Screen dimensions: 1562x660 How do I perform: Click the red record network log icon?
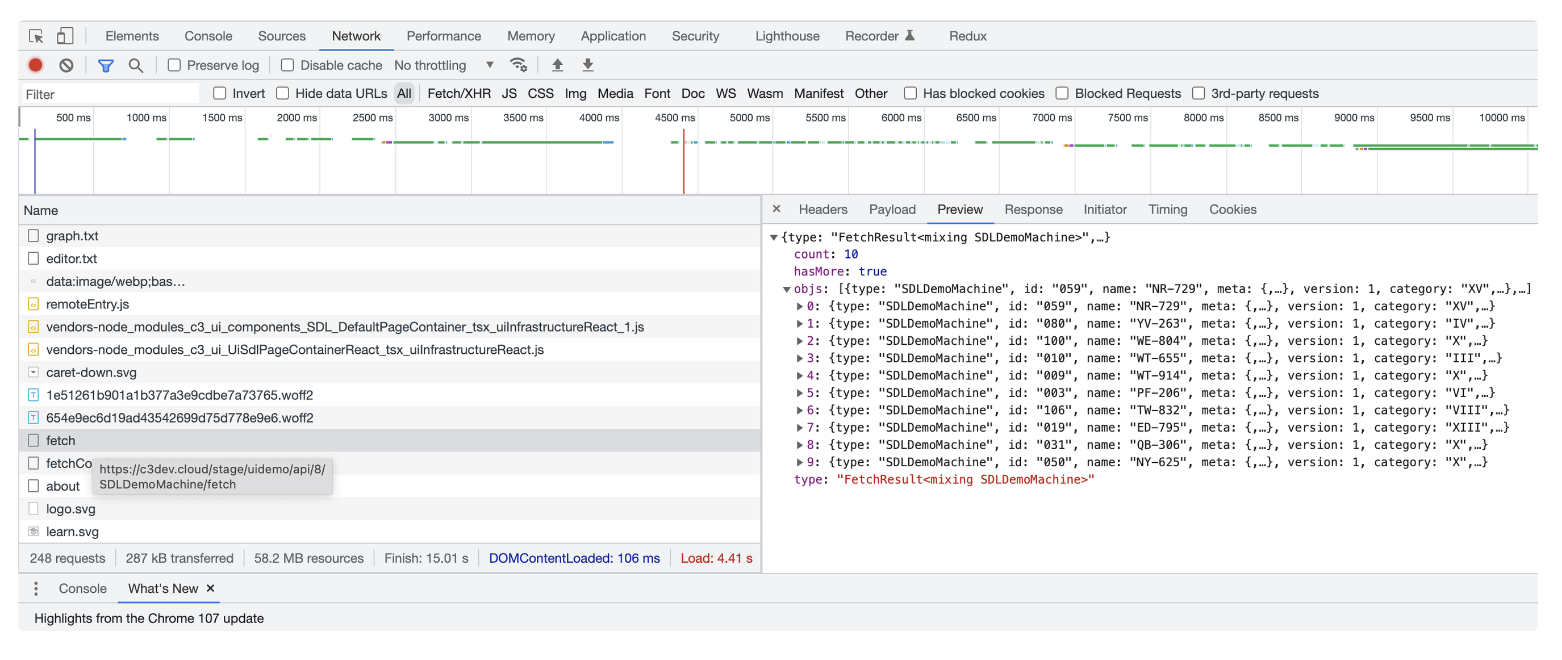coord(35,64)
